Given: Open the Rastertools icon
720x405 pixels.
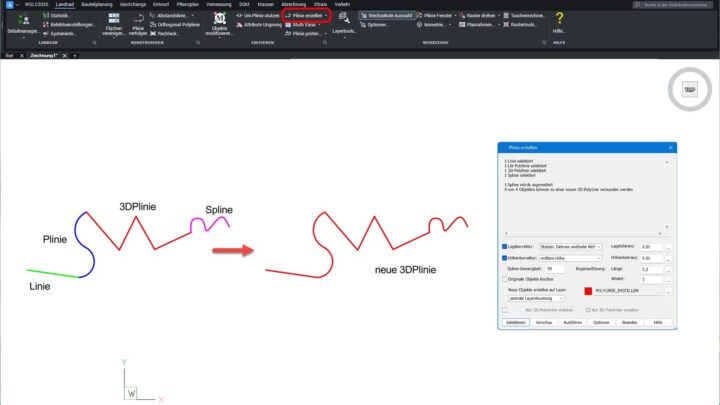Looking at the screenshot, I should point(506,25).
